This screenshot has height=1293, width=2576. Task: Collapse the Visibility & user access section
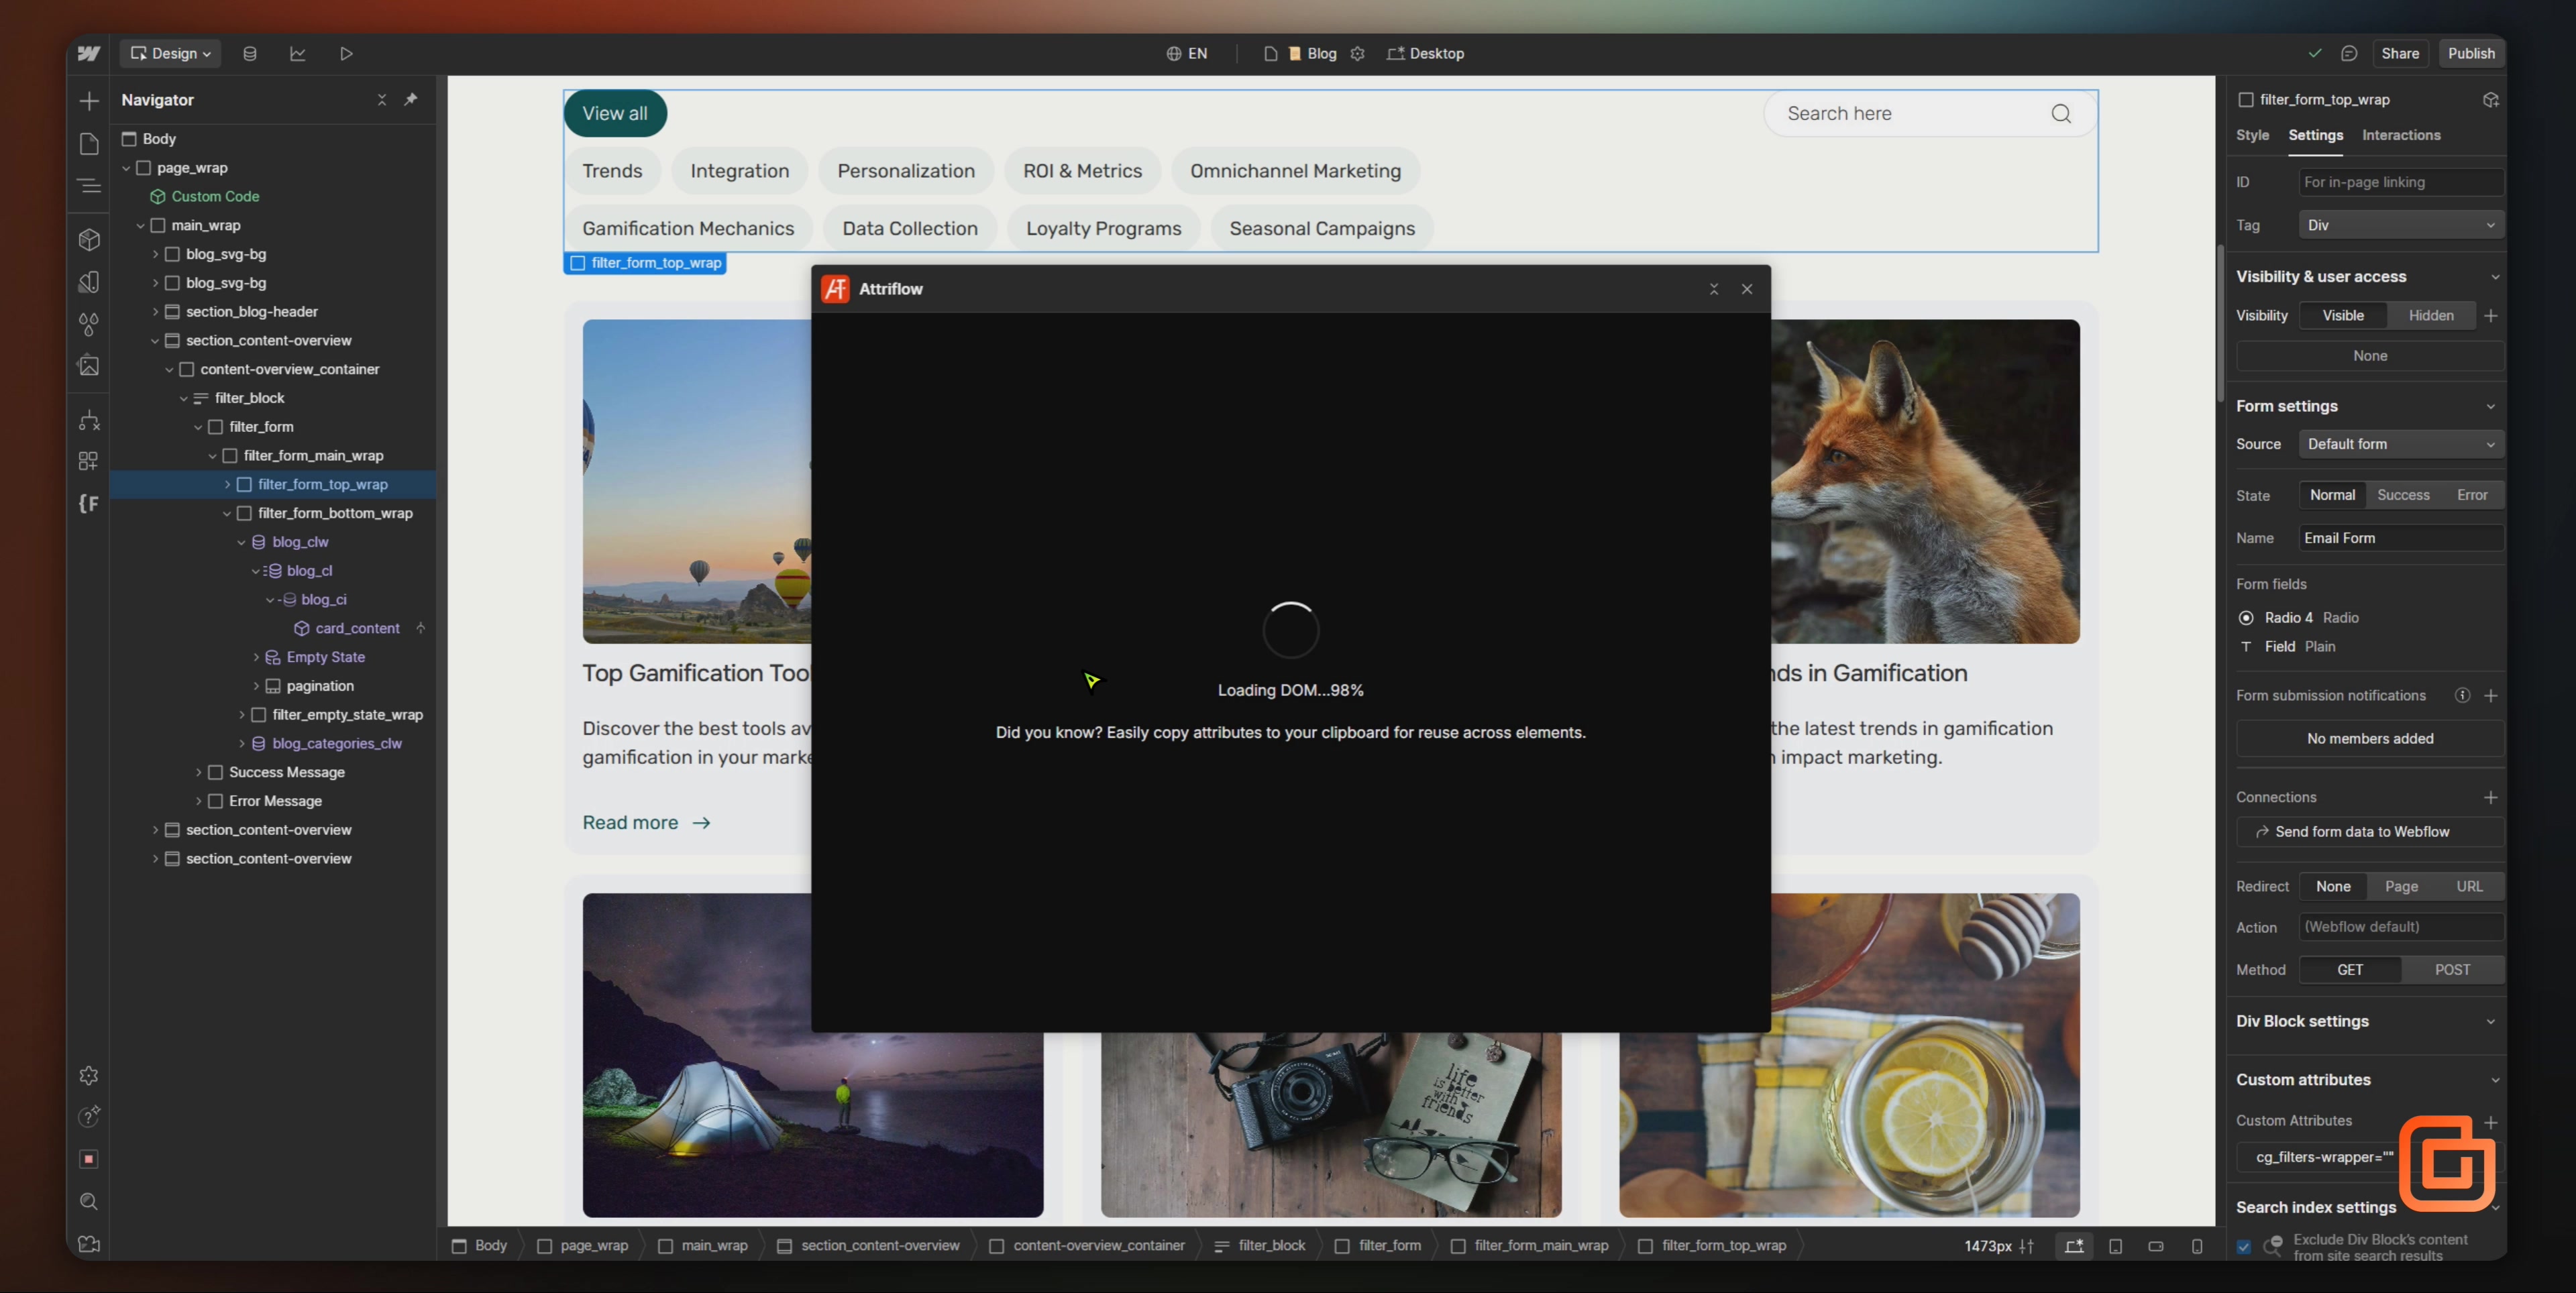point(2494,277)
